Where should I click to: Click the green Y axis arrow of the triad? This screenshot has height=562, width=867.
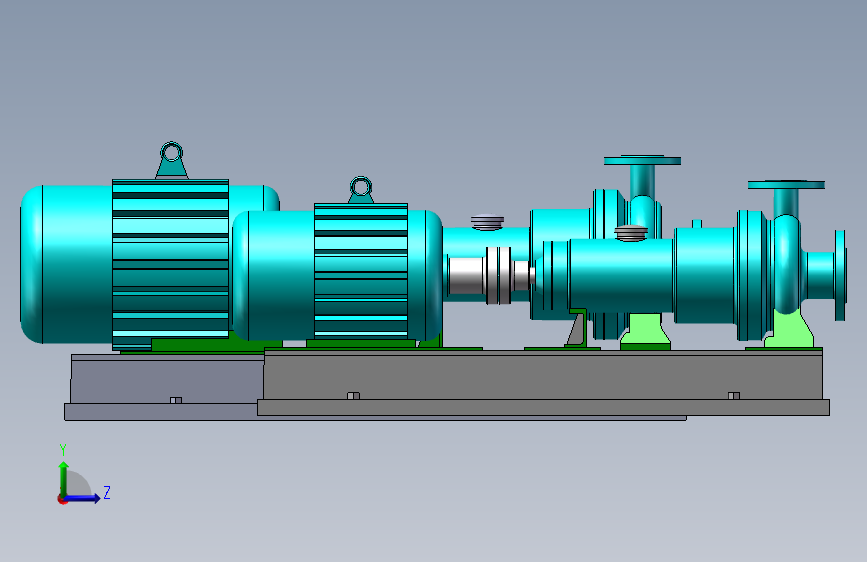[64, 478]
